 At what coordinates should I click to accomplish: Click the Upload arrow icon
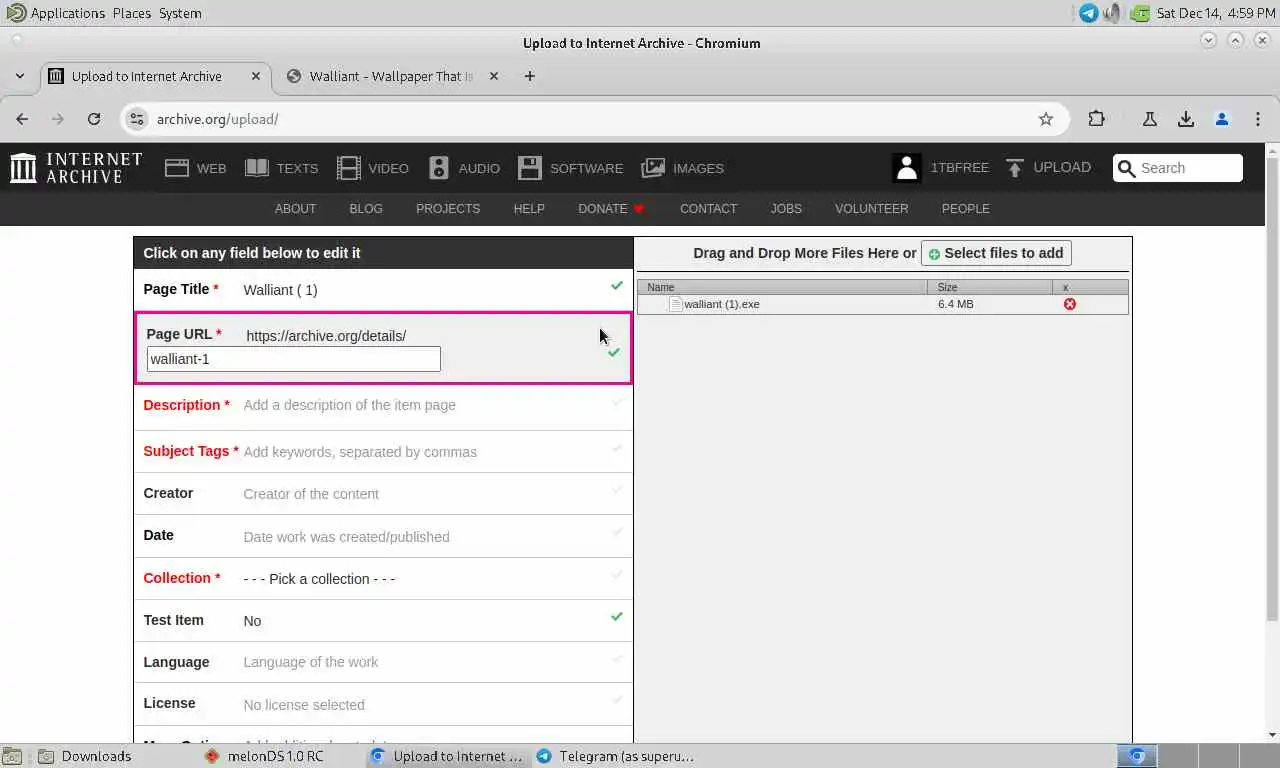click(x=1015, y=168)
